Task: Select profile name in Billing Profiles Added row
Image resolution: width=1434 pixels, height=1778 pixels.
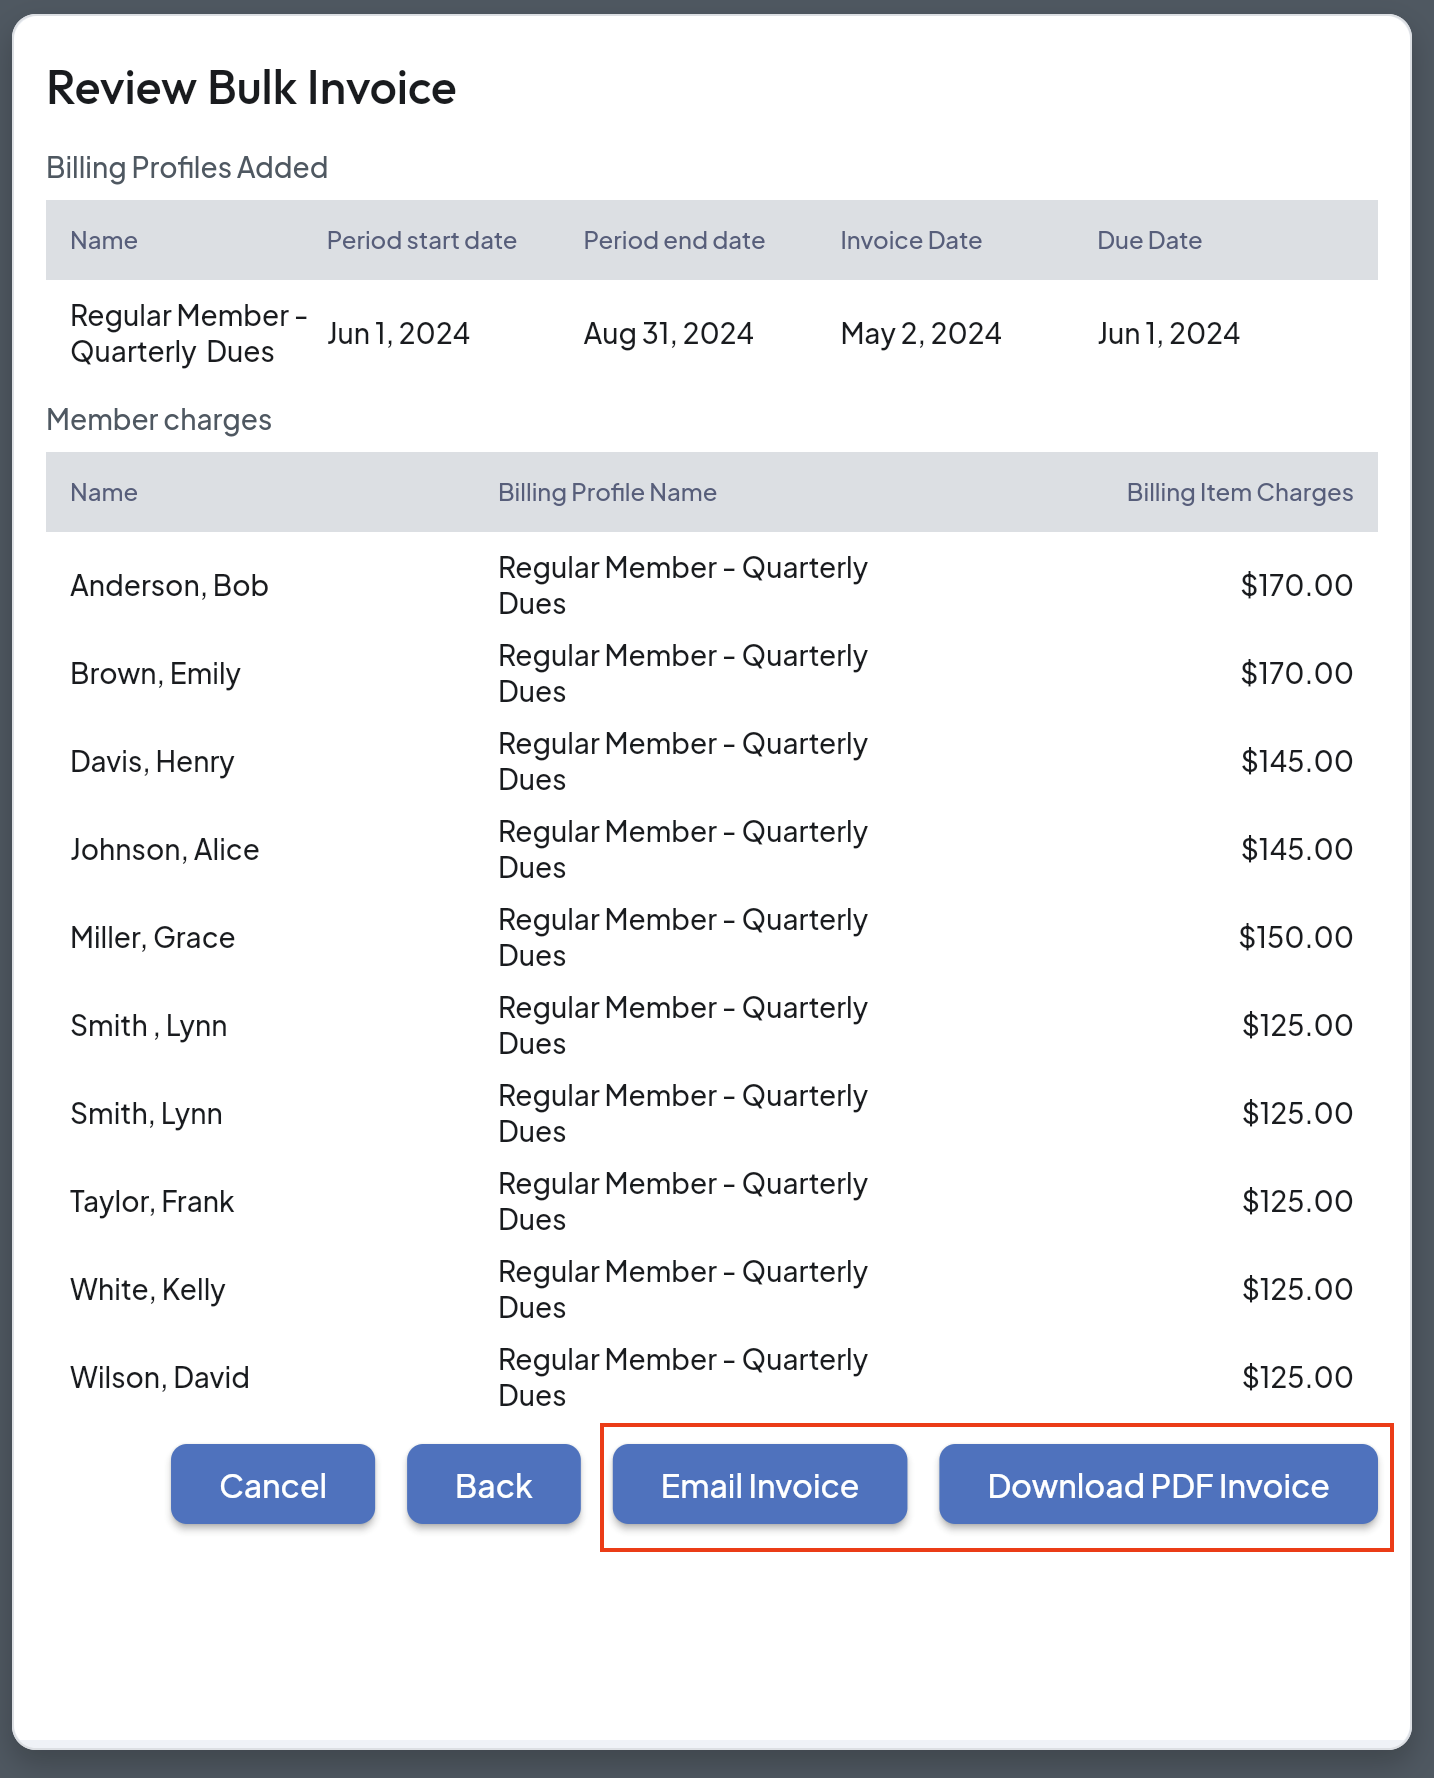Action: (188, 333)
